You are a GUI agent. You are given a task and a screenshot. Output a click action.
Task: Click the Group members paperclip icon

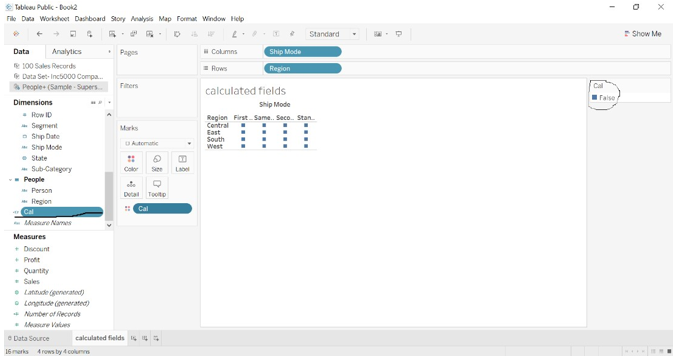(255, 34)
